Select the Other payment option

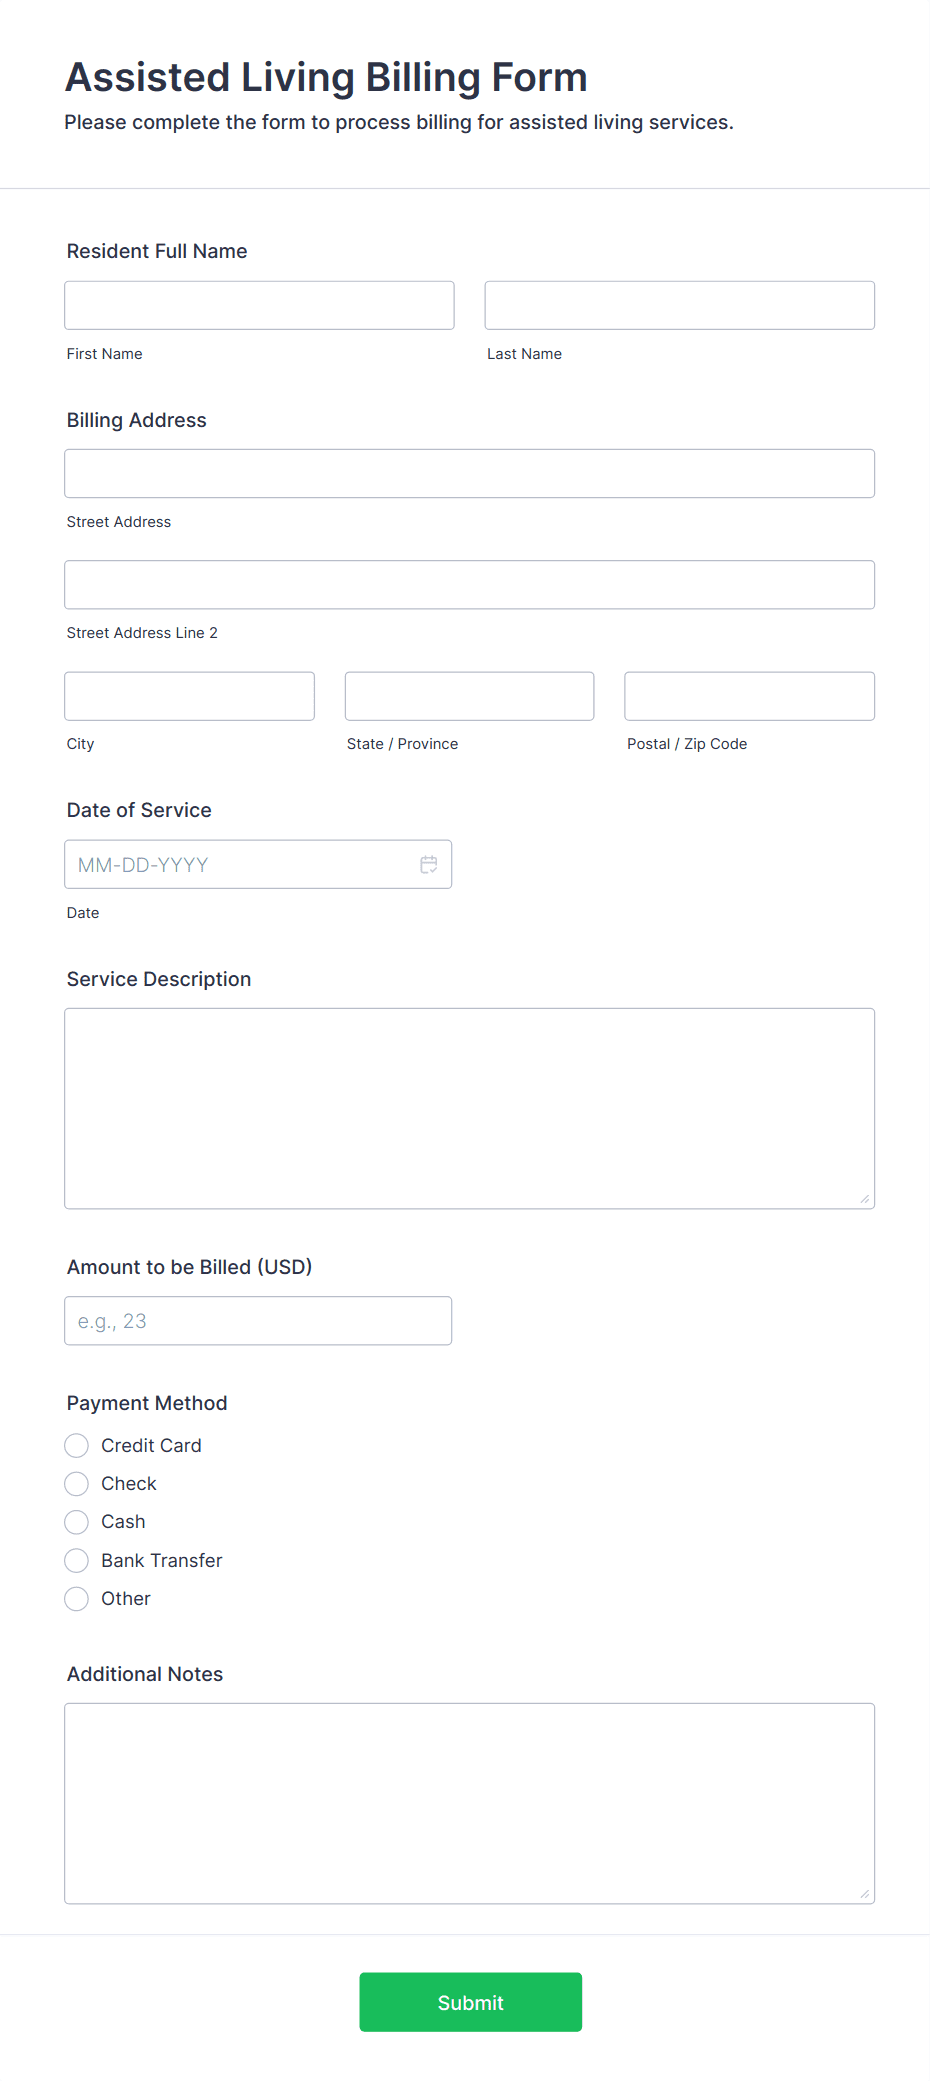pos(77,1599)
